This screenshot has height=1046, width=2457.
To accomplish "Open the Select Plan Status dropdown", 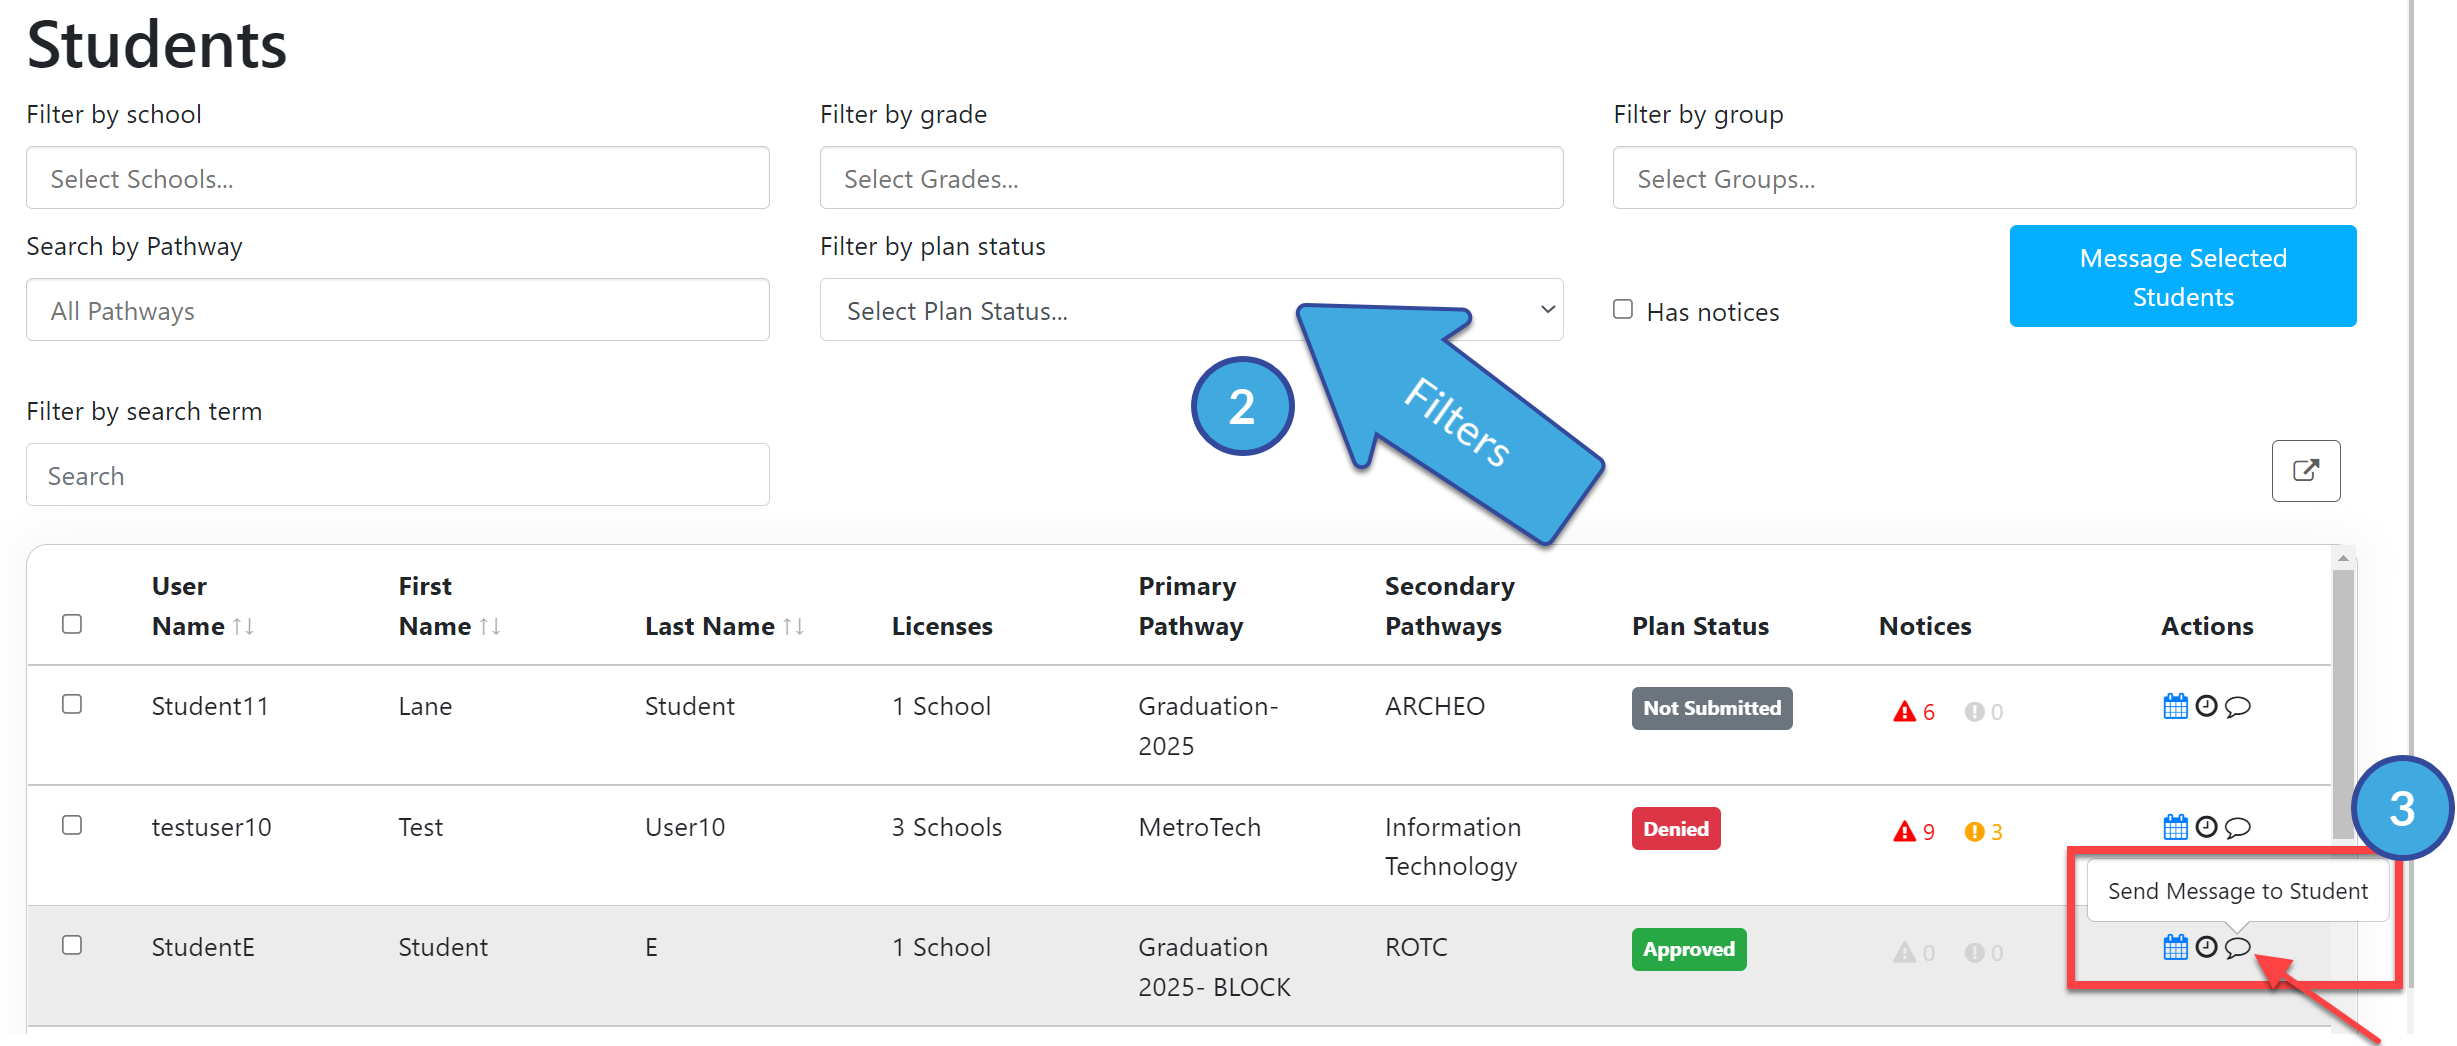I will [1191, 310].
